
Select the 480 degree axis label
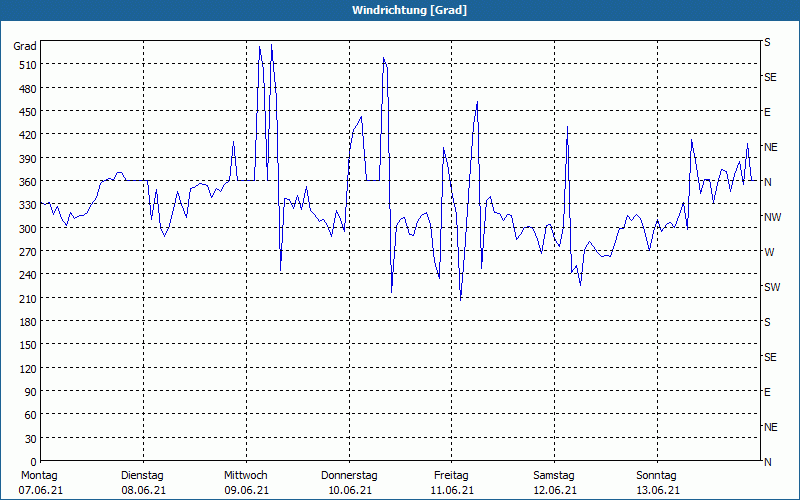click(x=28, y=89)
